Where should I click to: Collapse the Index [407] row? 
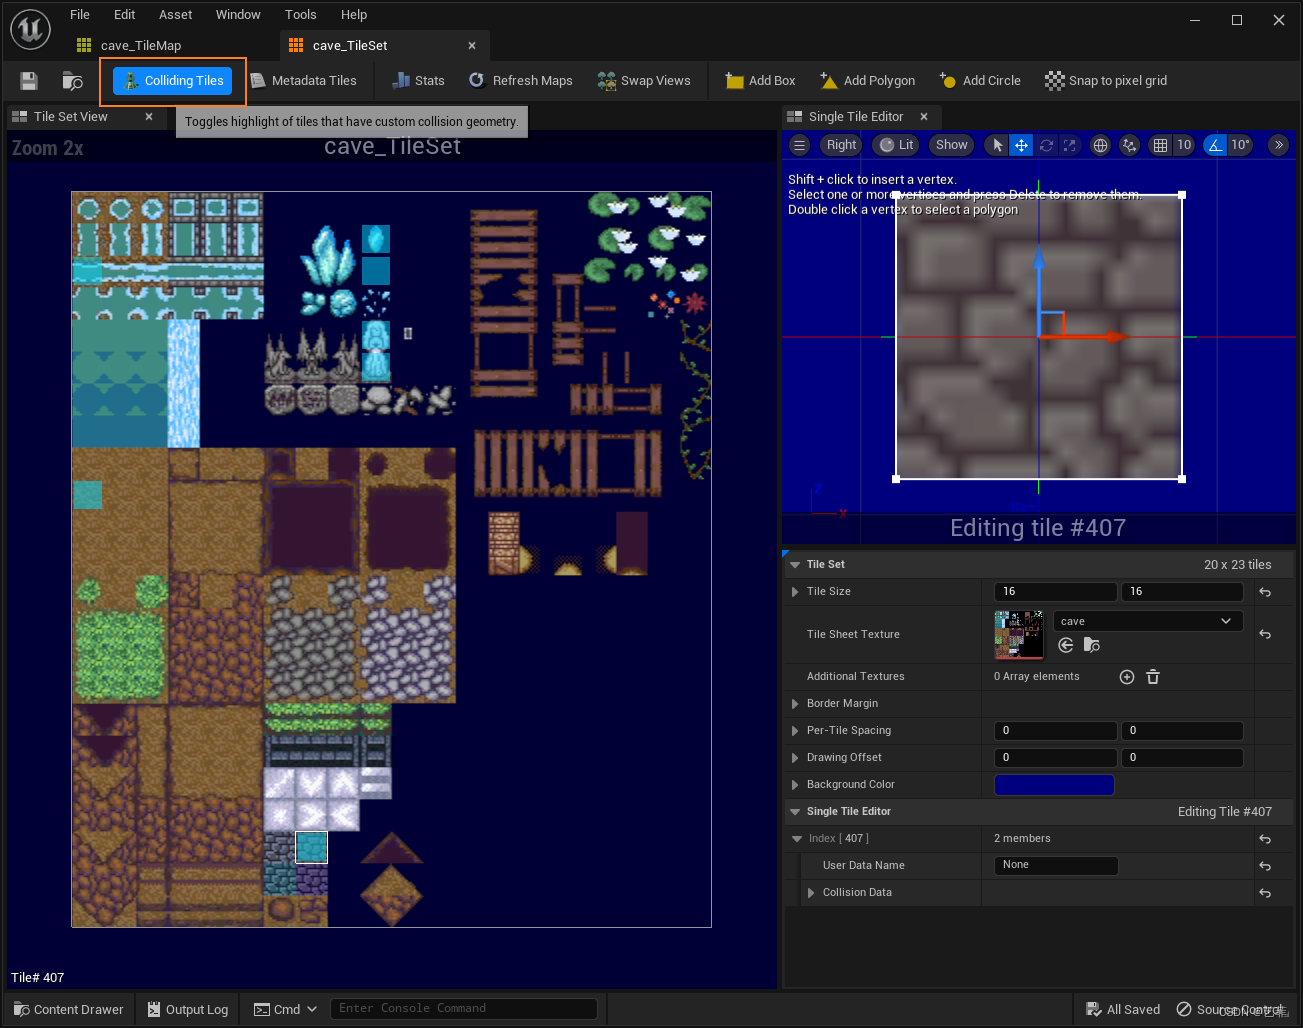coord(797,839)
